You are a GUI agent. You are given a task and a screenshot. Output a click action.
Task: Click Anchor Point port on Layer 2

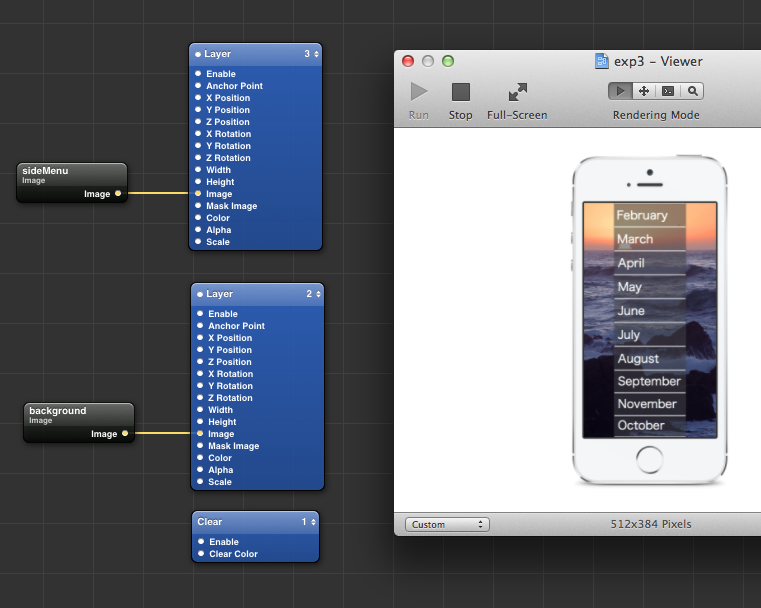(200, 326)
